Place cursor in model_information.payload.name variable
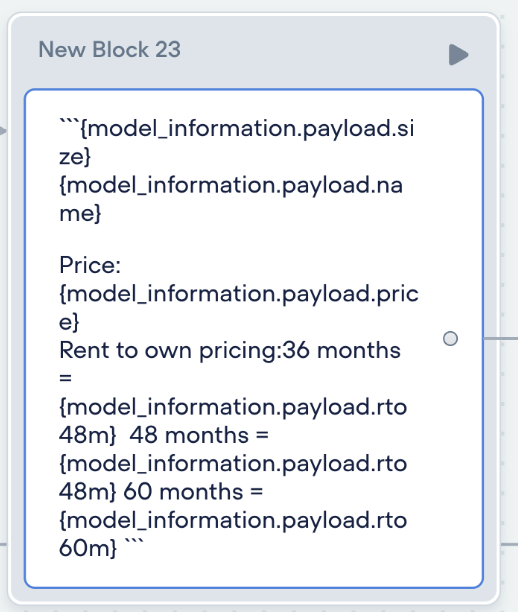Image resolution: width=518 pixels, height=612 pixels. (231, 199)
